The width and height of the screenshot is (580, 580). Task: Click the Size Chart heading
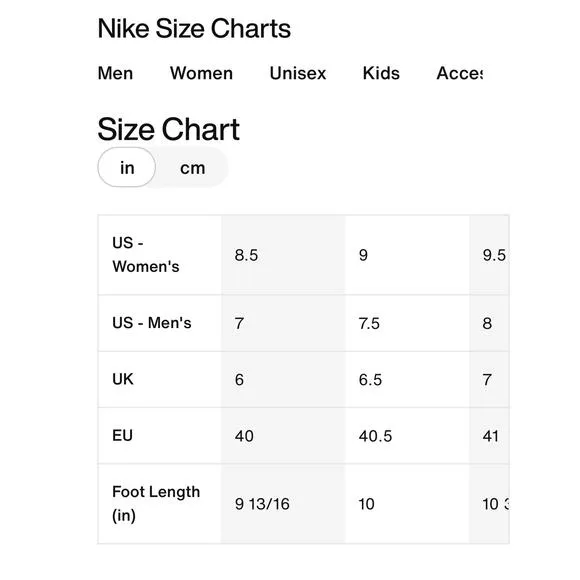point(168,129)
